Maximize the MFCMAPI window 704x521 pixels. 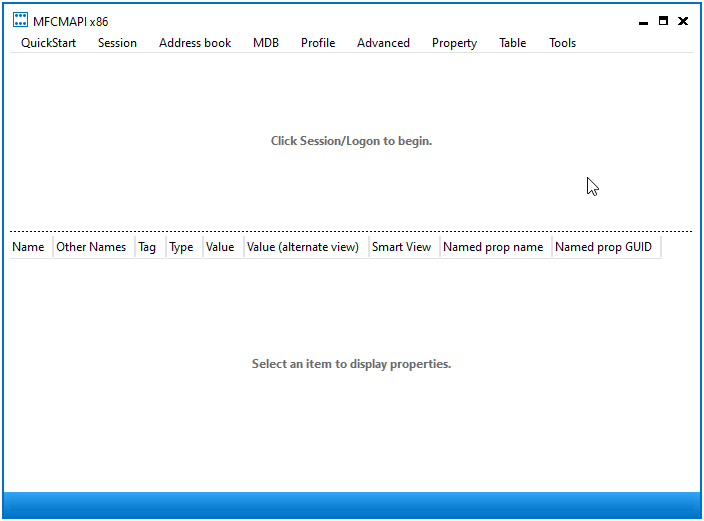click(x=663, y=21)
